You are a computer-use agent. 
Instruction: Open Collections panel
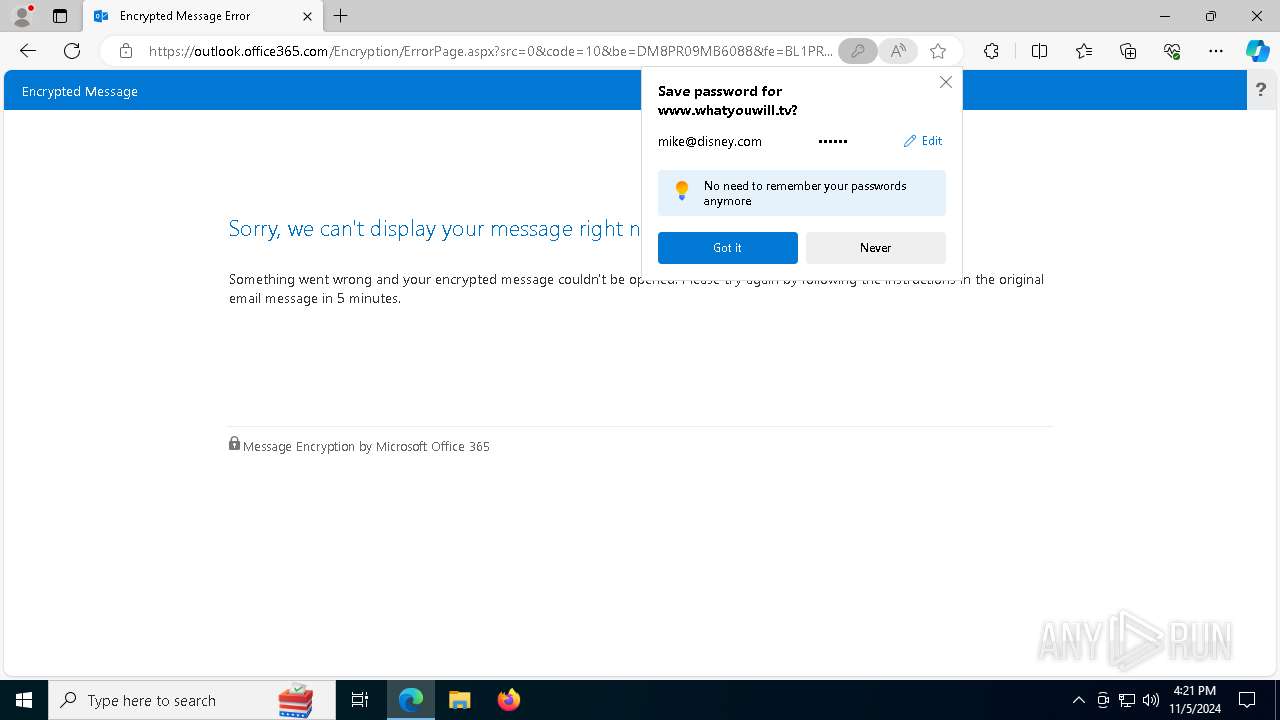click(x=1128, y=51)
